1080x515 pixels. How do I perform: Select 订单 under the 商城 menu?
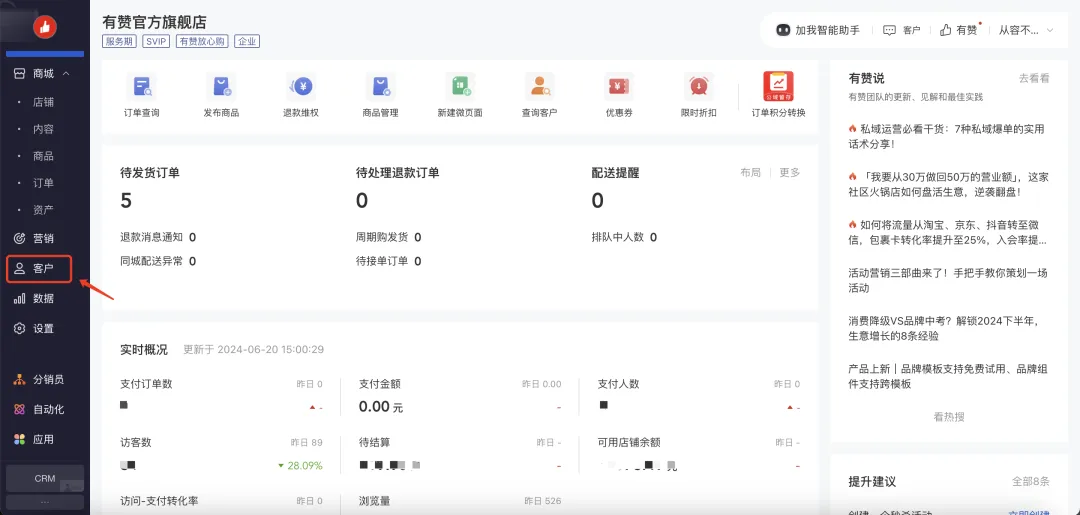[43, 183]
